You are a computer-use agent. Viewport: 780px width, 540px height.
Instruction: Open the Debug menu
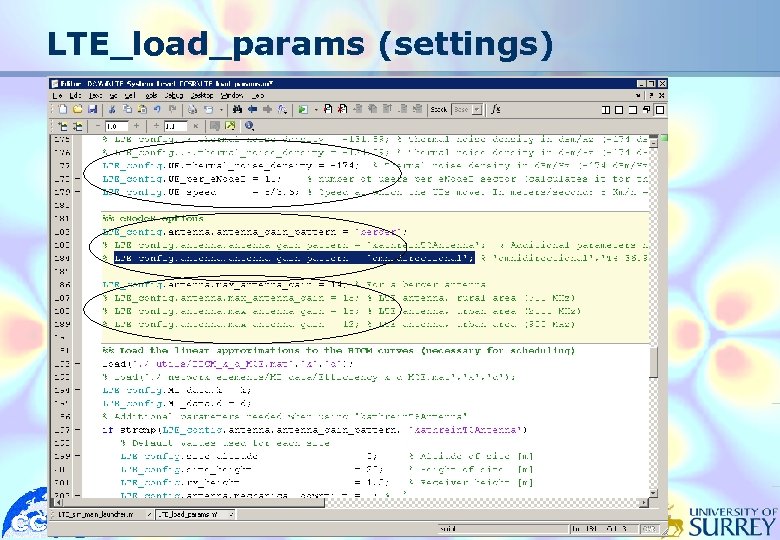coord(174,95)
